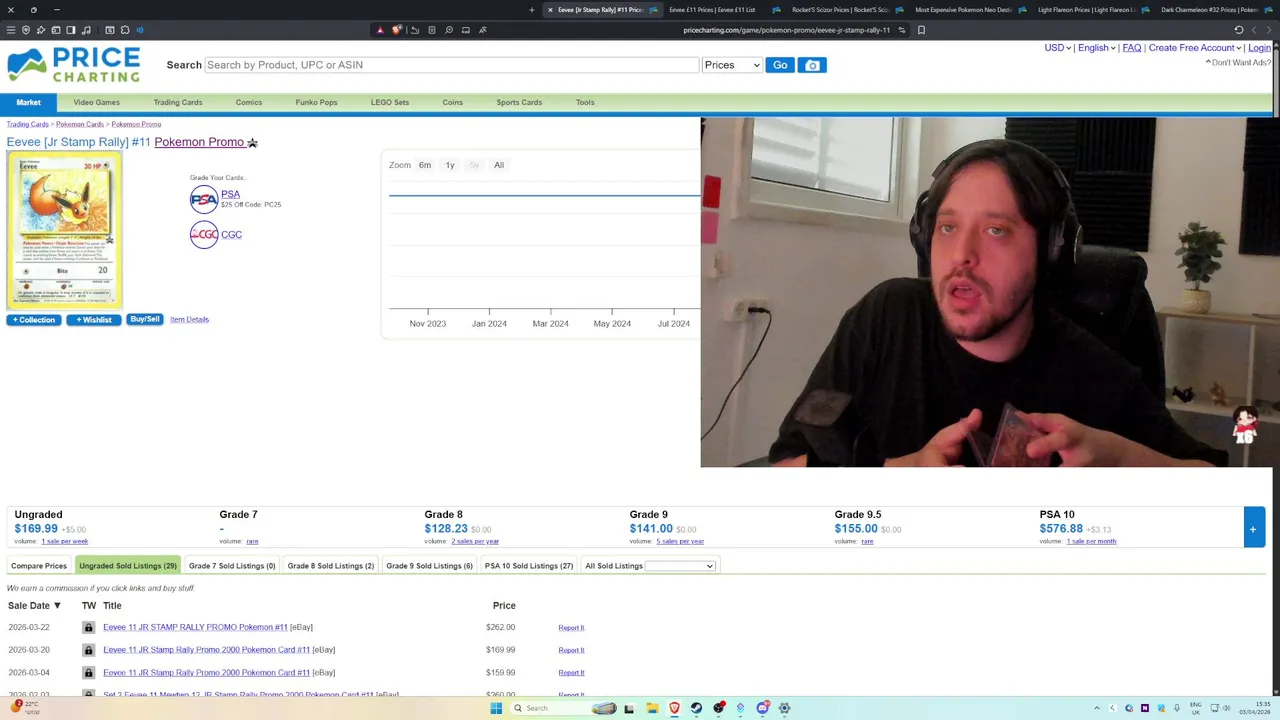Viewport: 1280px width, 720px height.
Task: Click lock icon on 2026-03-04 sale row
Action: 88,673
